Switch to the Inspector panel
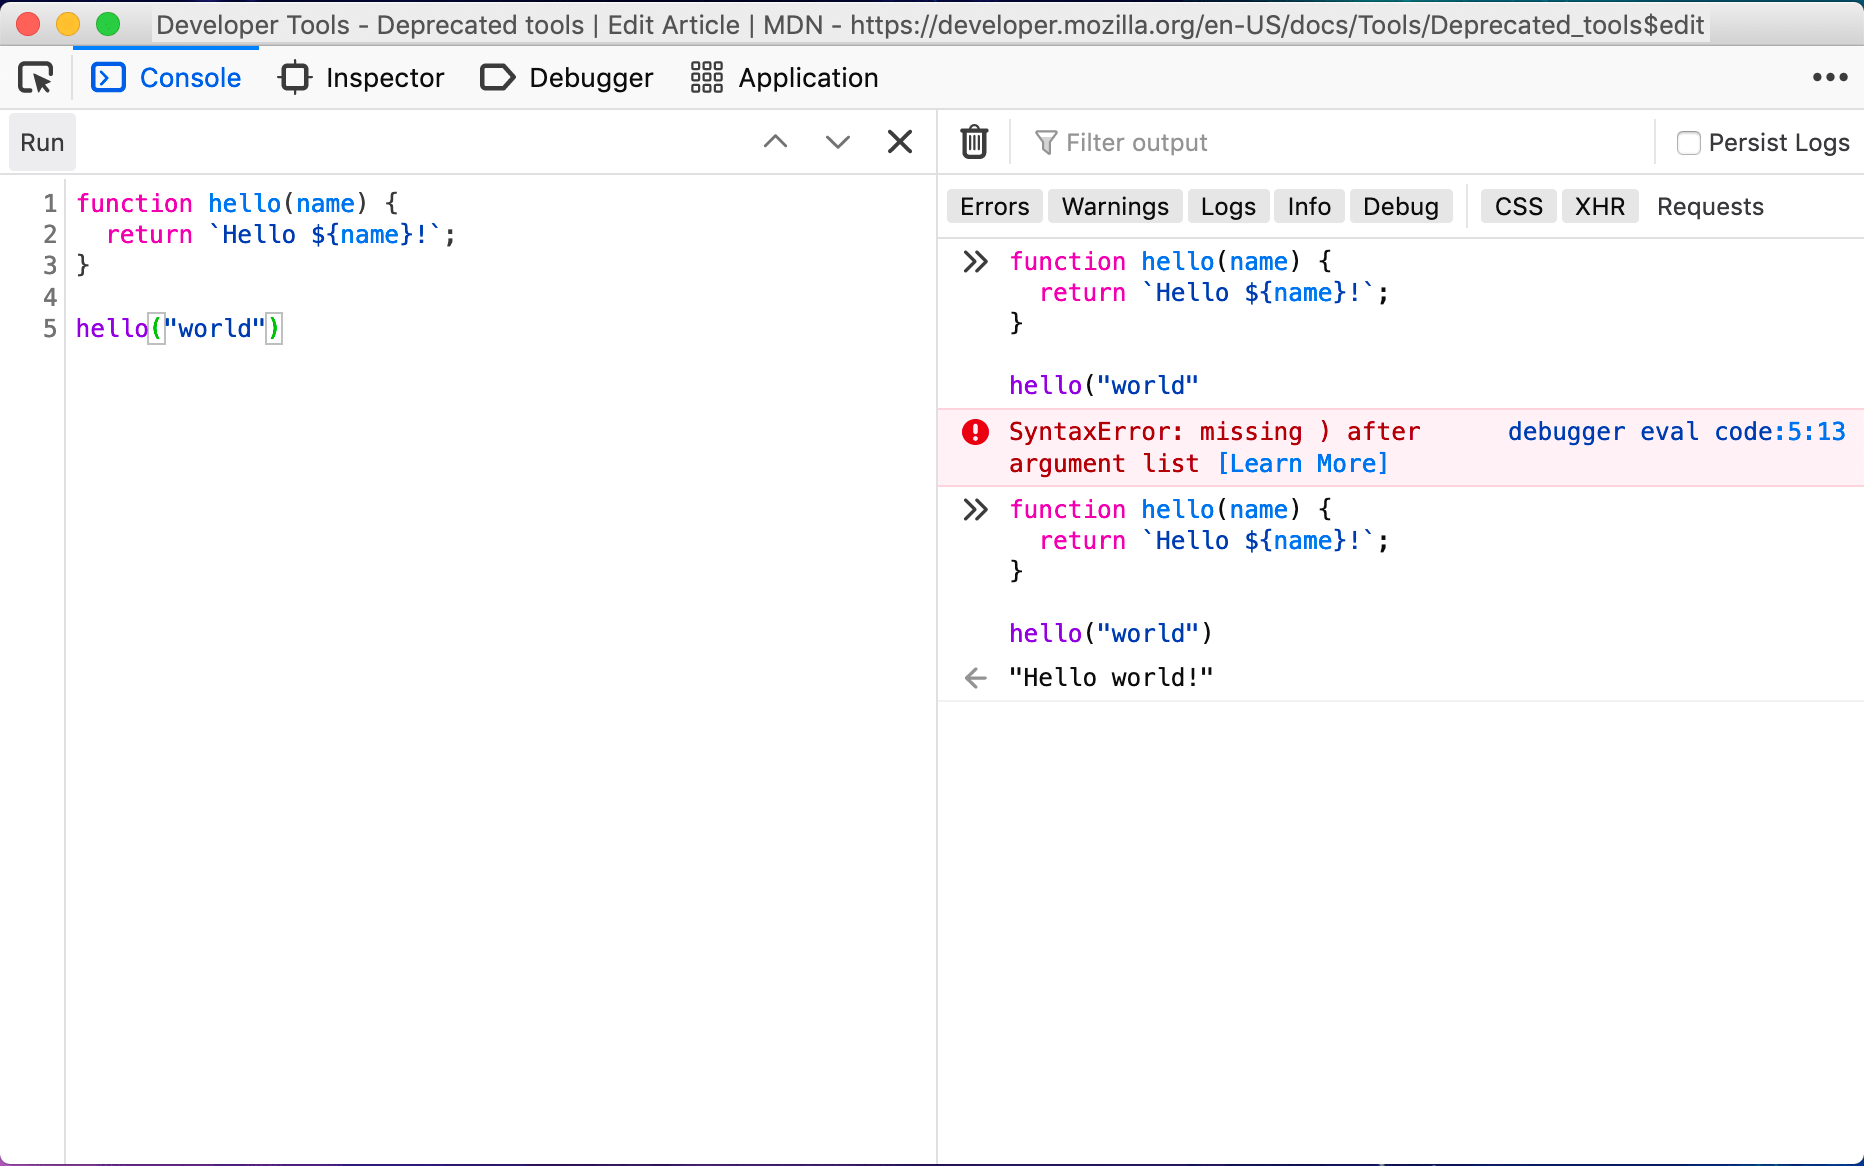The image size is (1864, 1166). [x=362, y=77]
